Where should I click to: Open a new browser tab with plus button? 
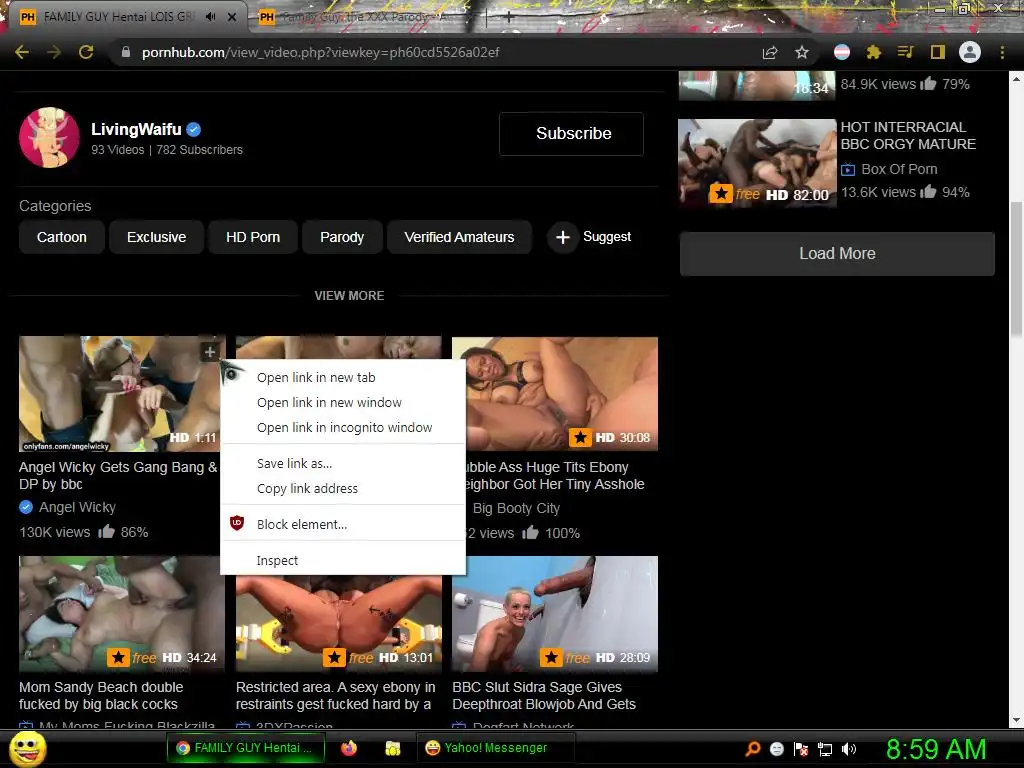point(509,18)
